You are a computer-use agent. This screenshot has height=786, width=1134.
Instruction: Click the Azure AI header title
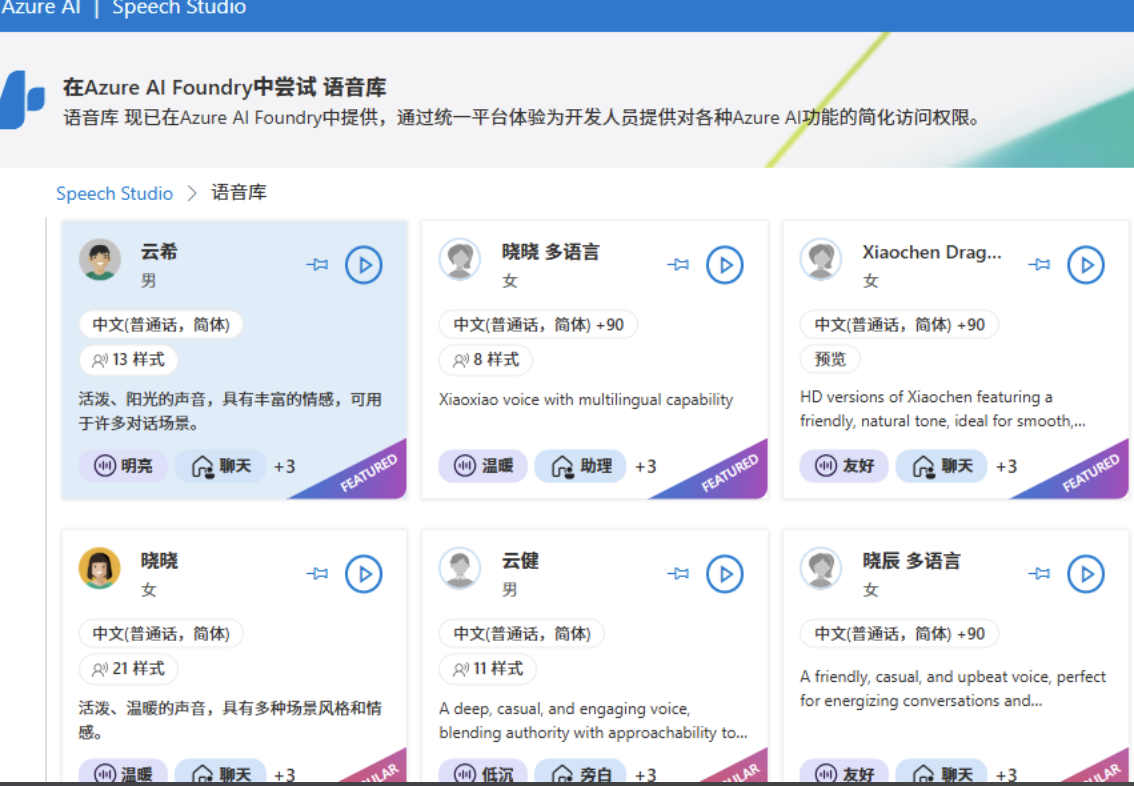[40, 8]
